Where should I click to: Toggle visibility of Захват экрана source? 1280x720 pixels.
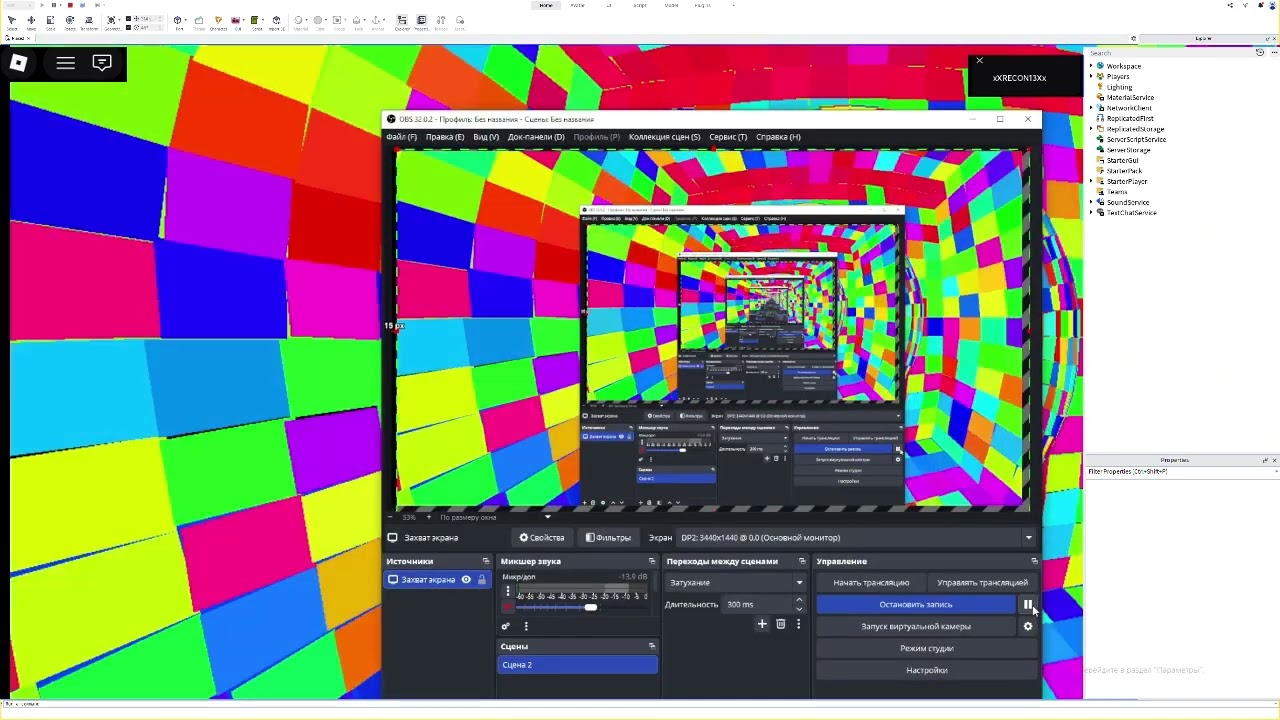[x=466, y=580]
